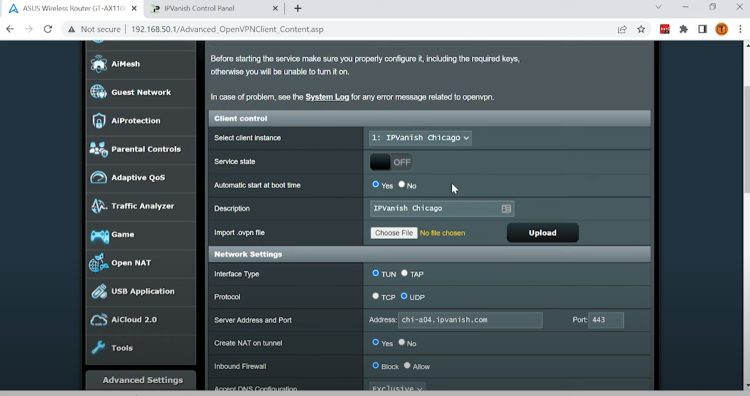Open AiMesh sidebar icon
Viewport: 750px width, 396px height.
coord(99,64)
